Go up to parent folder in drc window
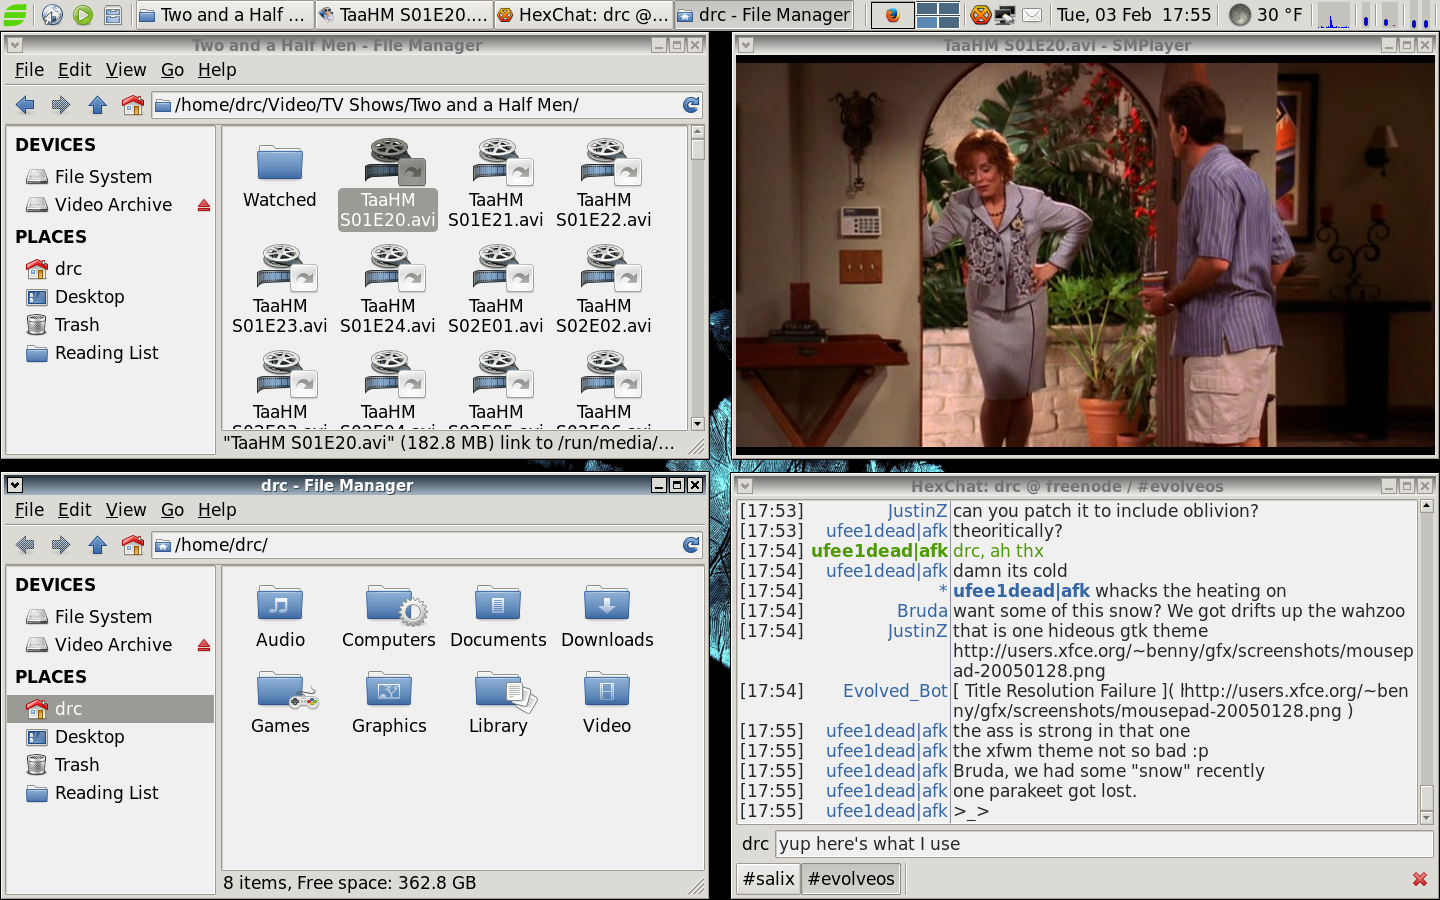The image size is (1440, 900). (97, 545)
